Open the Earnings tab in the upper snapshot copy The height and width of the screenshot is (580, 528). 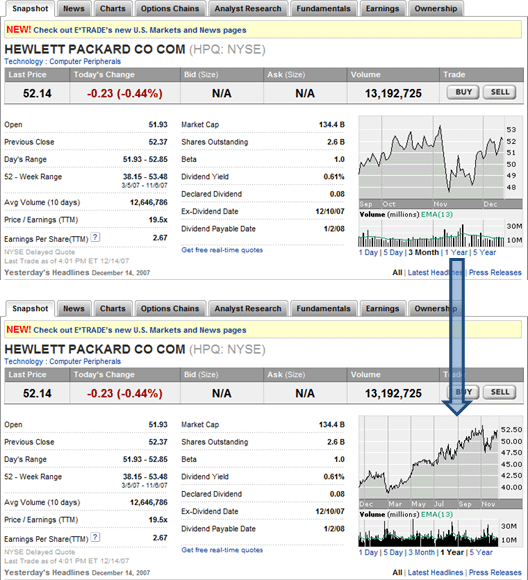(x=383, y=9)
